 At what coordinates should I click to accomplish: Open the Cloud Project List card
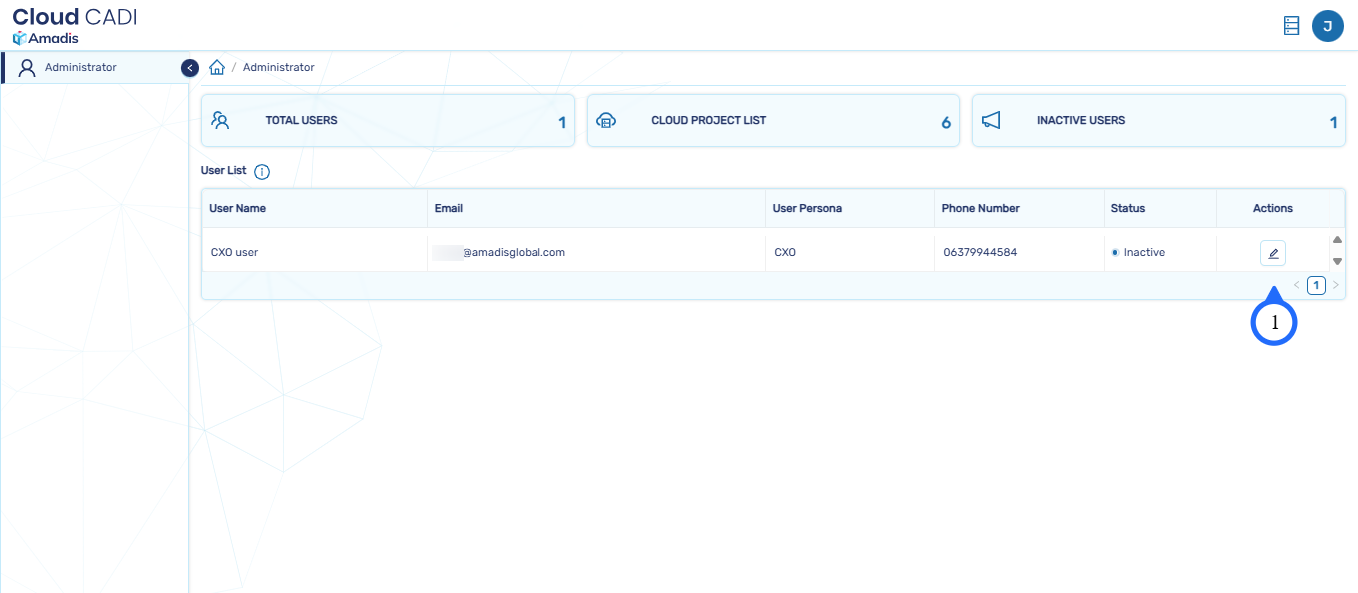pyautogui.click(x=772, y=121)
